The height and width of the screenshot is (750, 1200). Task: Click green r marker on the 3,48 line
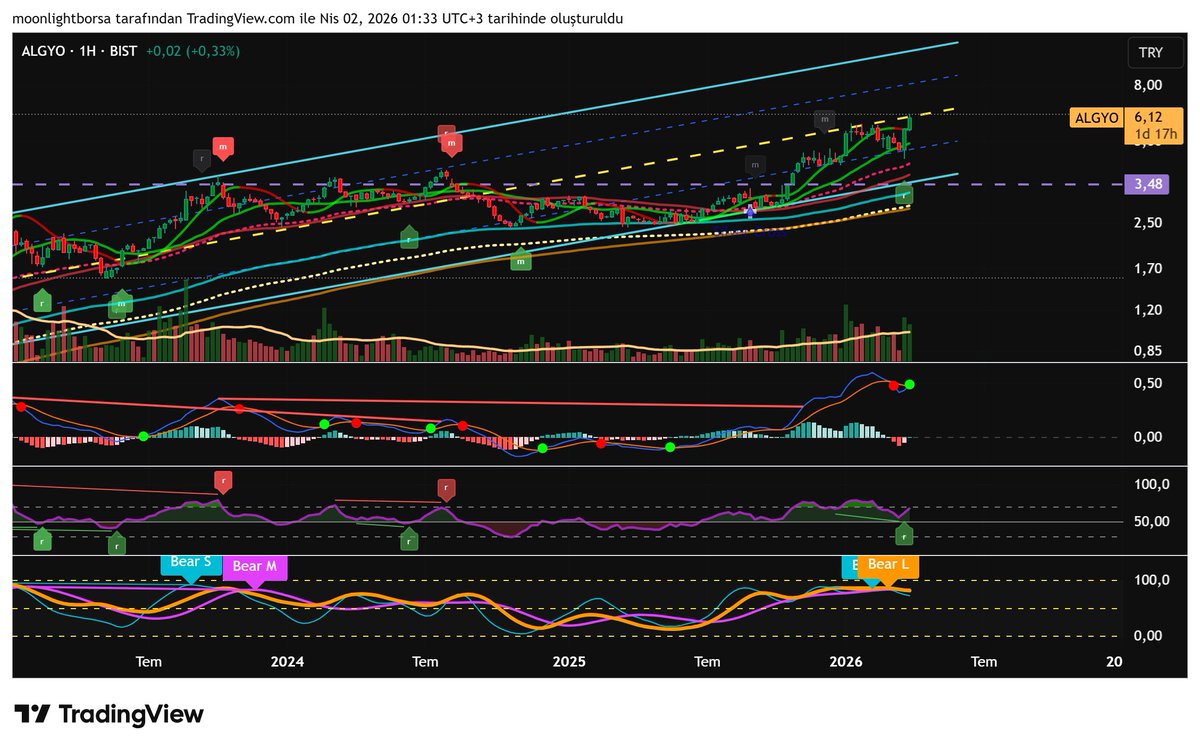905,194
